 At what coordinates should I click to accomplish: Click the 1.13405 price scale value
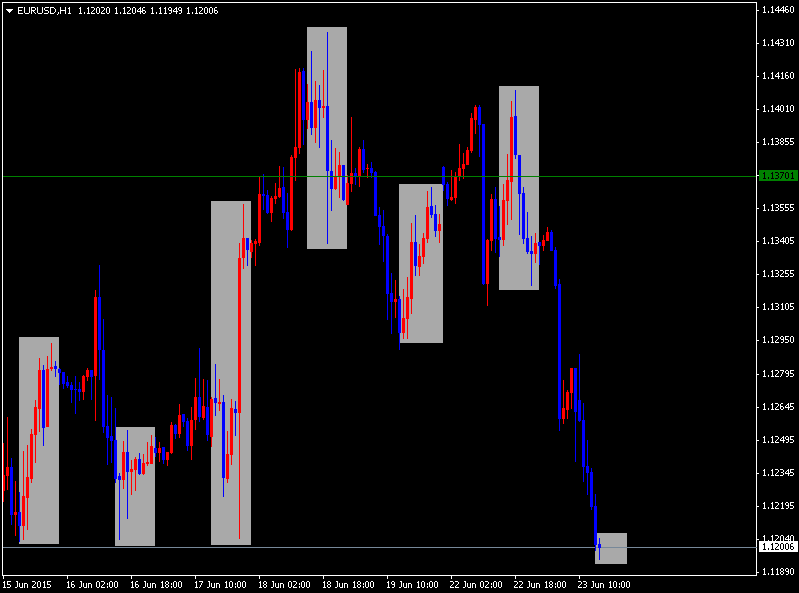pyautogui.click(x=778, y=240)
